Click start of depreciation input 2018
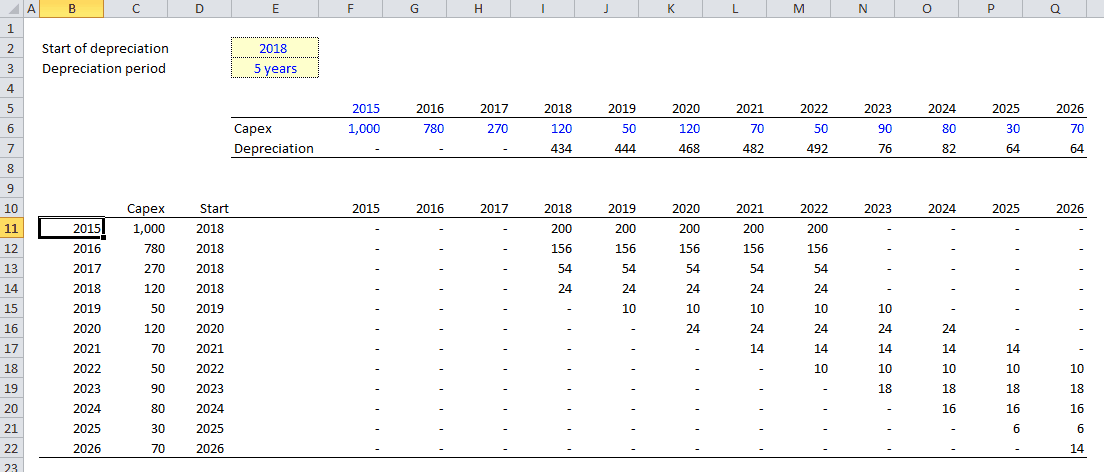Image resolution: width=1104 pixels, height=472 pixels. pos(275,49)
